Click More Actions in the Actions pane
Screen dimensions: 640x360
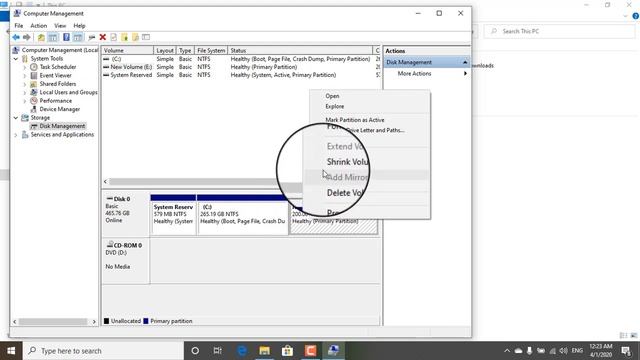[414, 74]
